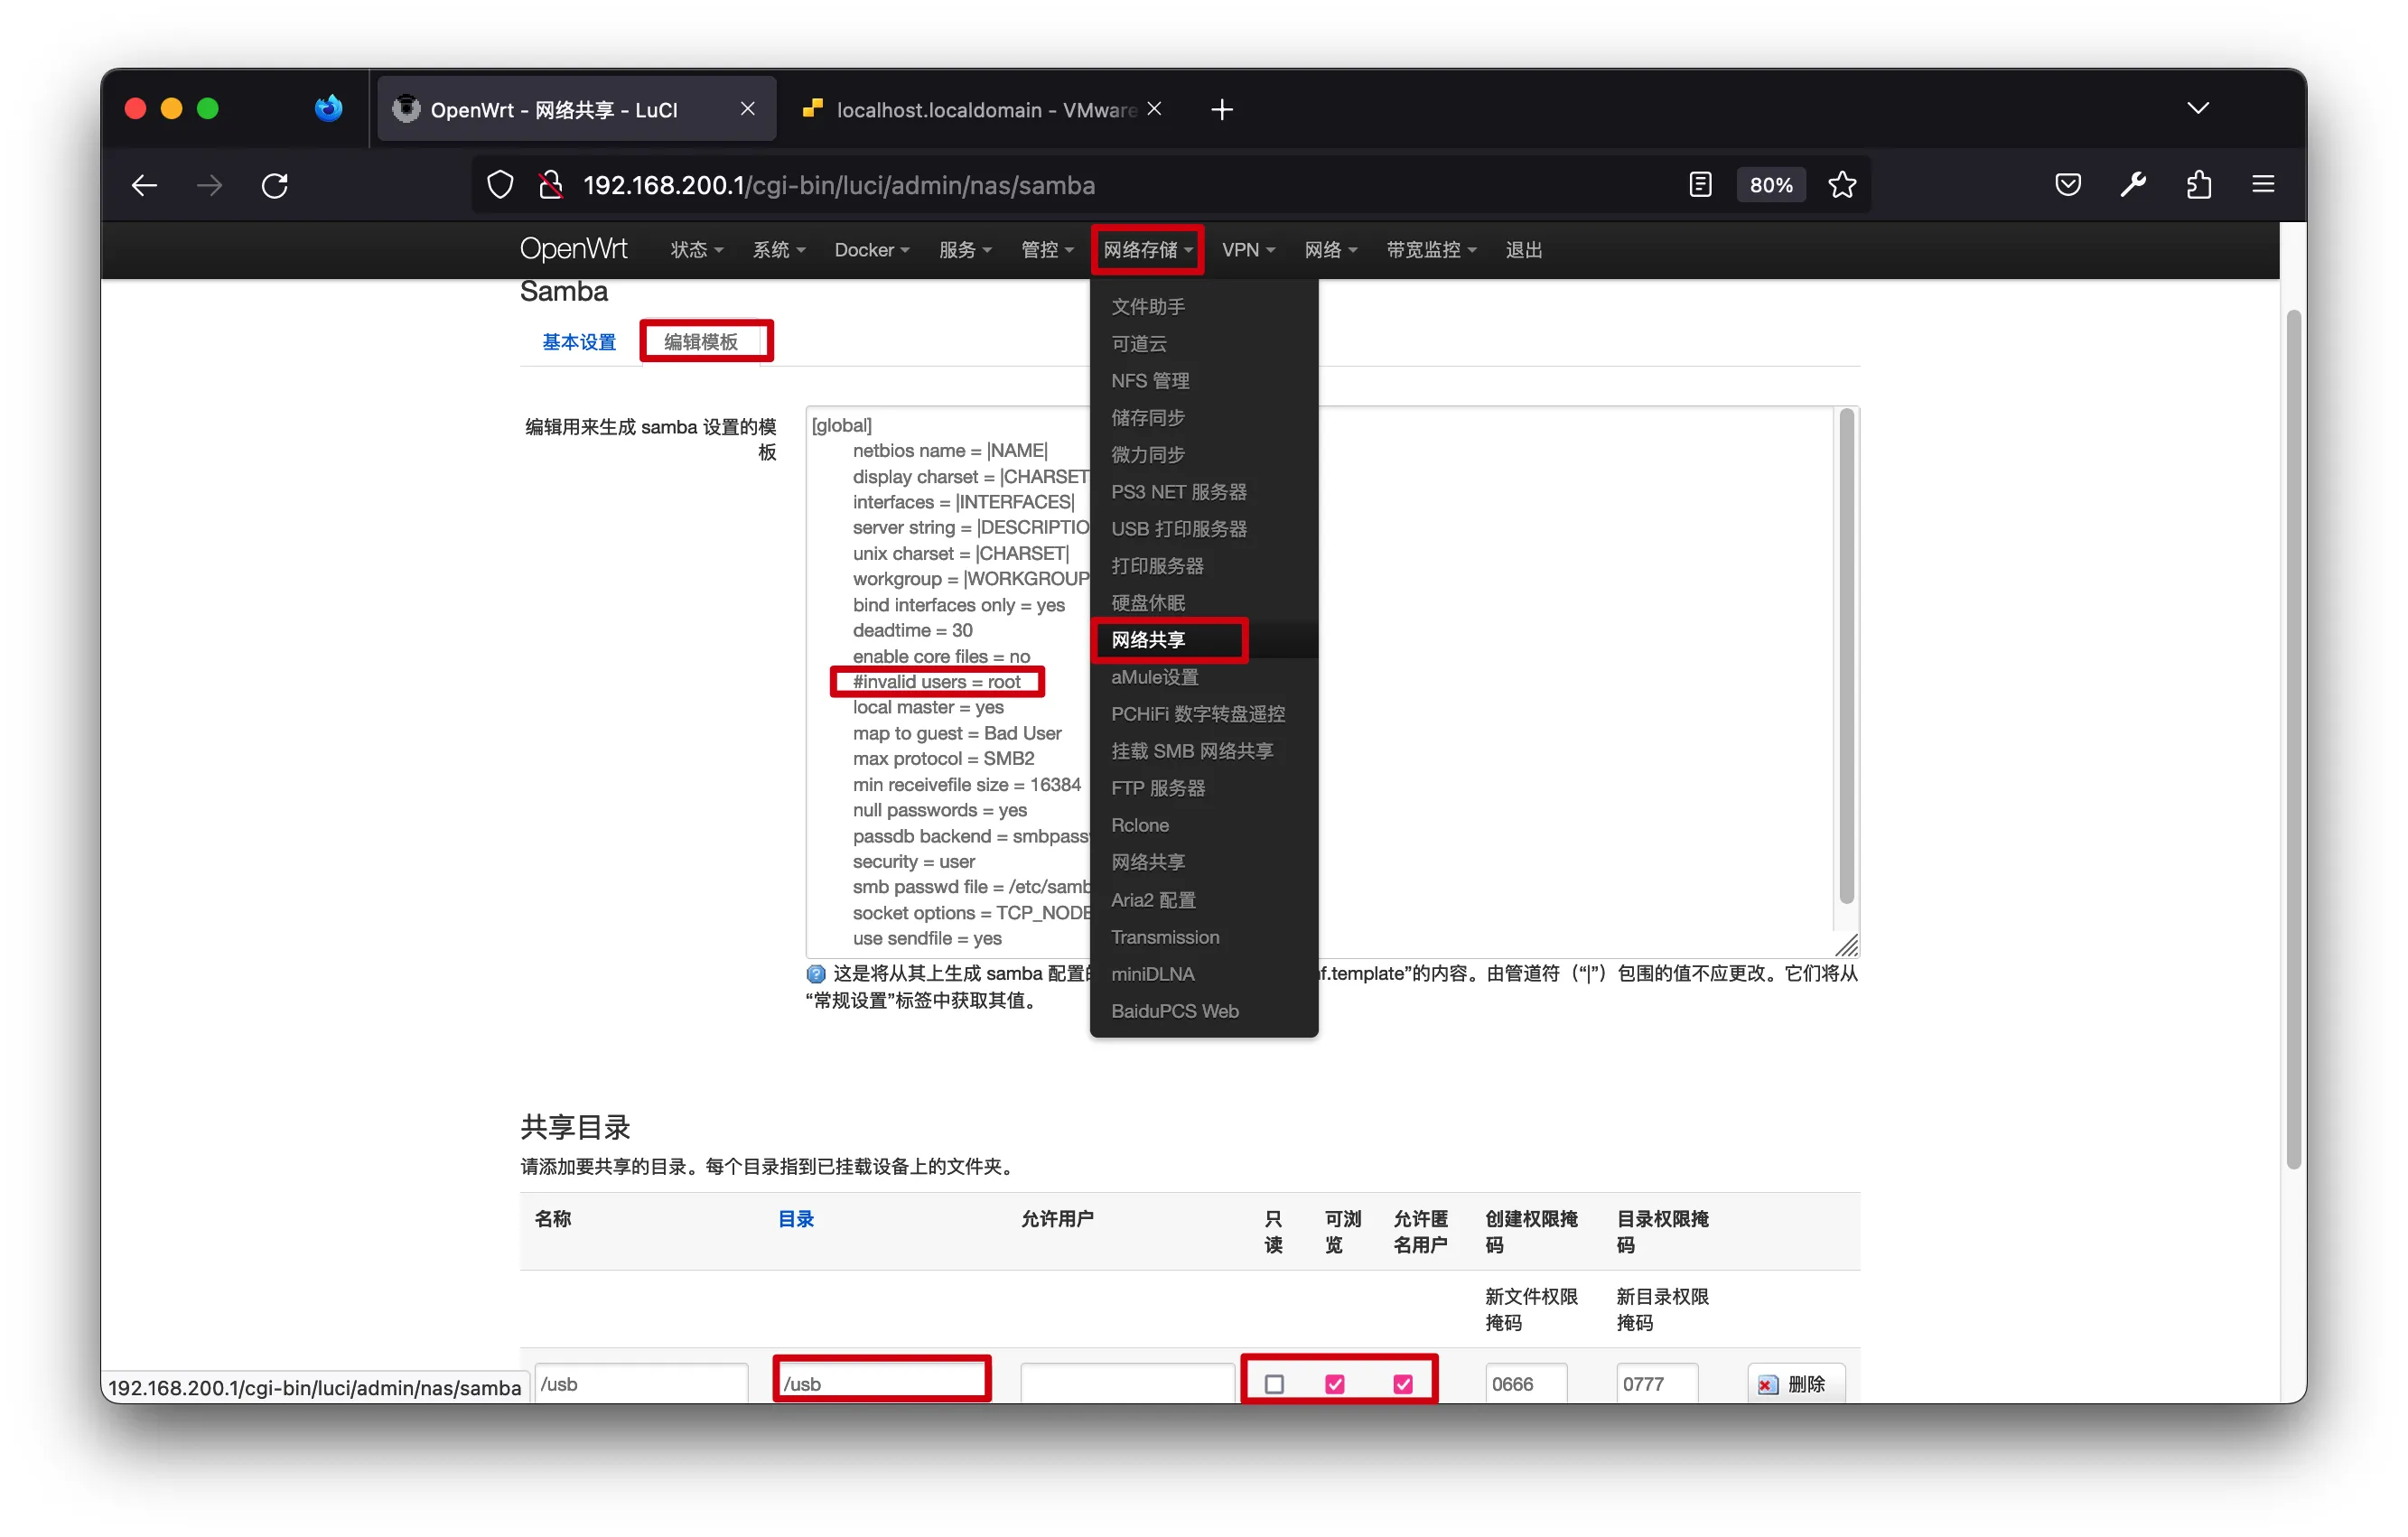The height and width of the screenshot is (1537, 2408).
Task: Switch to the 编辑模板 tab
Action: coord(701,342)
